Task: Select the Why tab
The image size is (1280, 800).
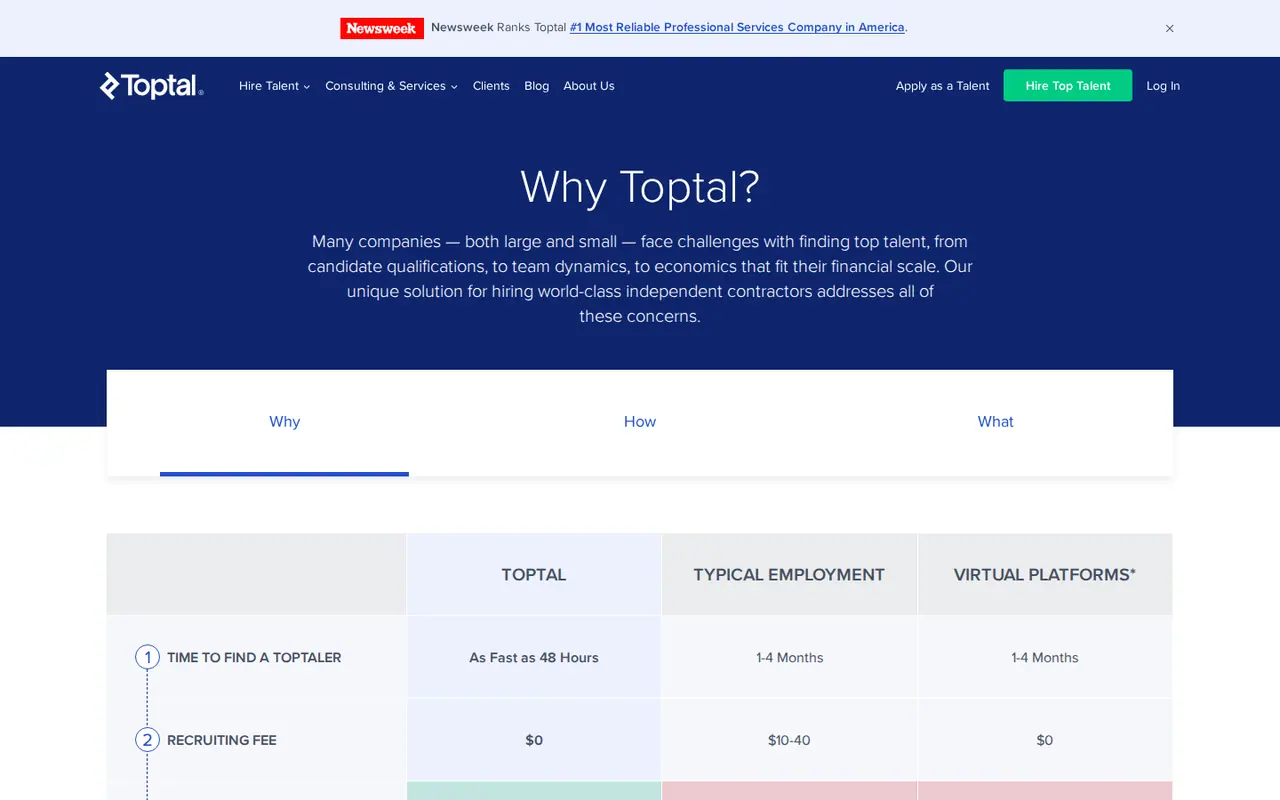Action: [x=284, y=422]
